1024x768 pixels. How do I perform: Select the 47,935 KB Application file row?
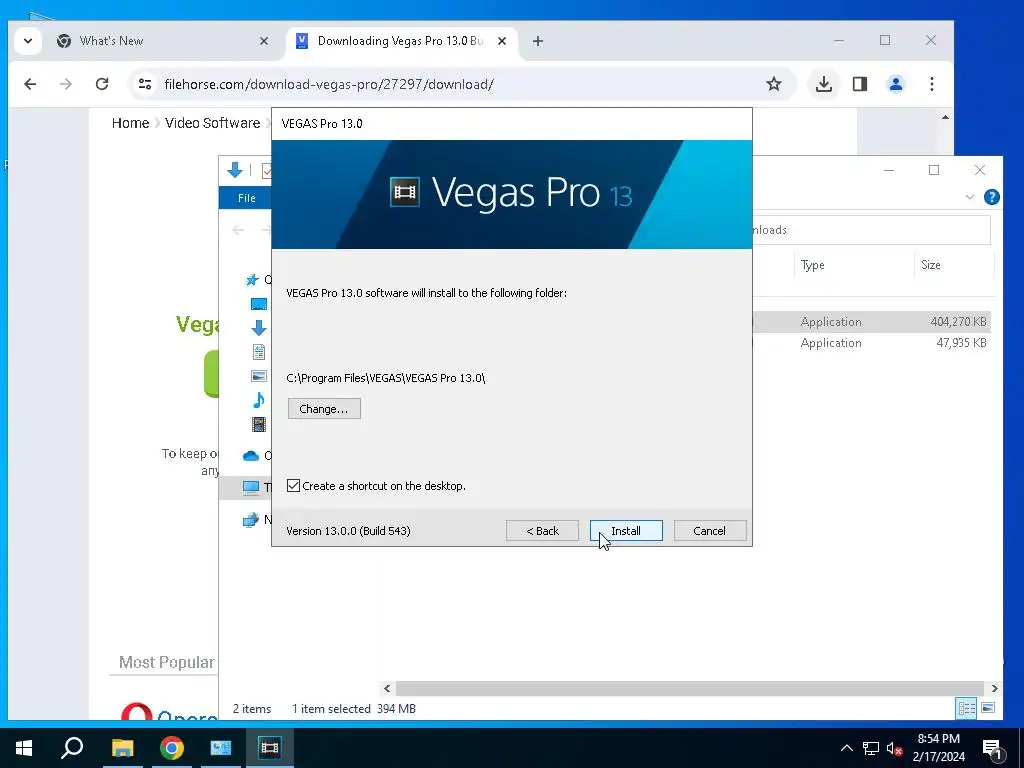click(x=872, y=343)
